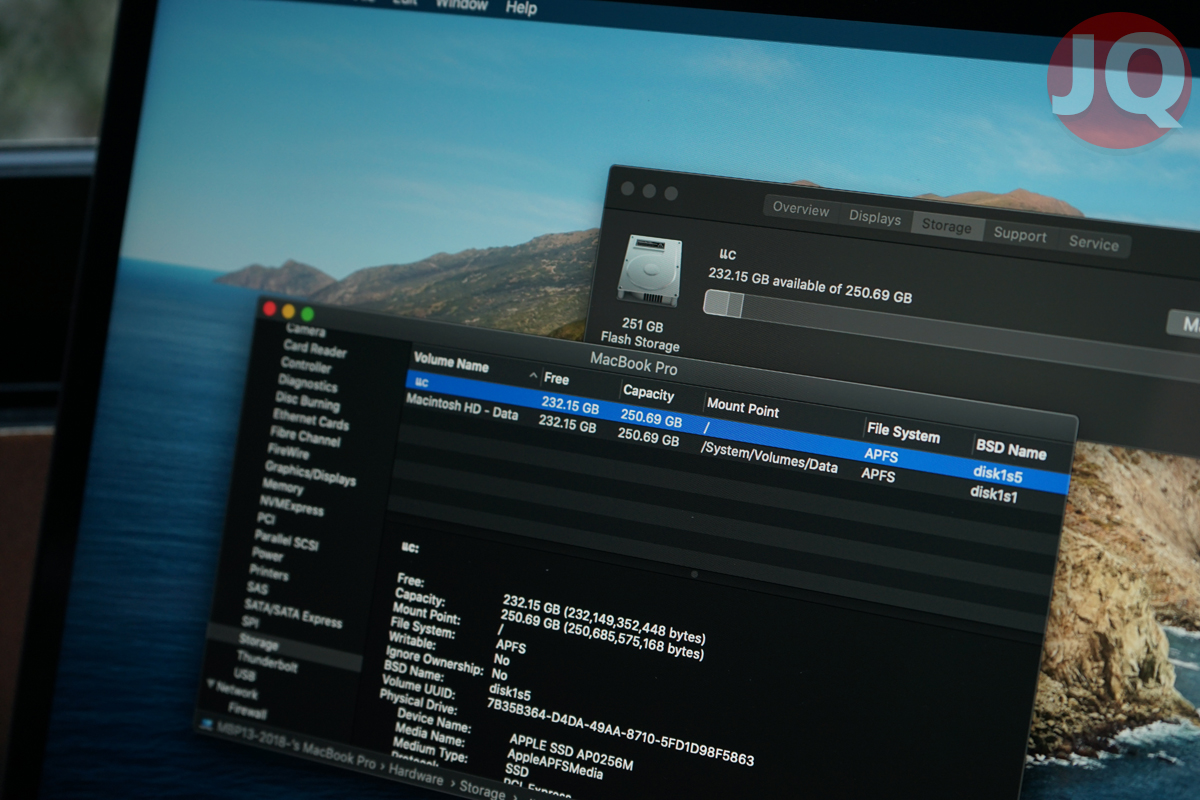Click the computer icon in the path bar

pyautogui.click(x=206, y=724)
